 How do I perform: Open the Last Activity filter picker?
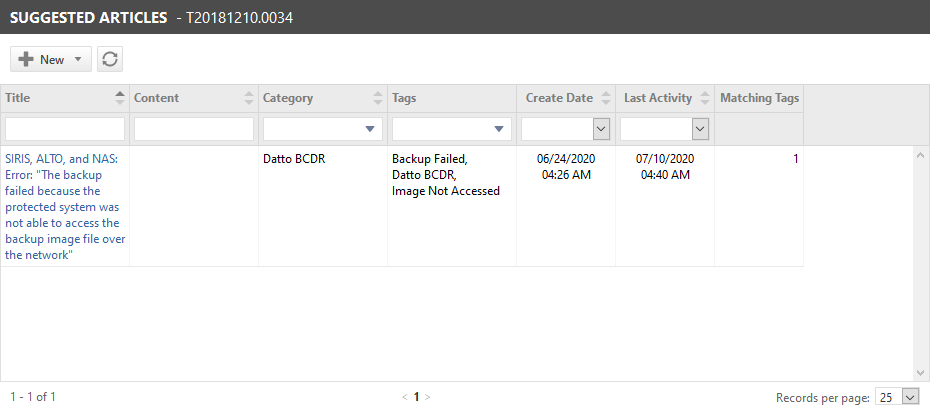pos(700,129)
